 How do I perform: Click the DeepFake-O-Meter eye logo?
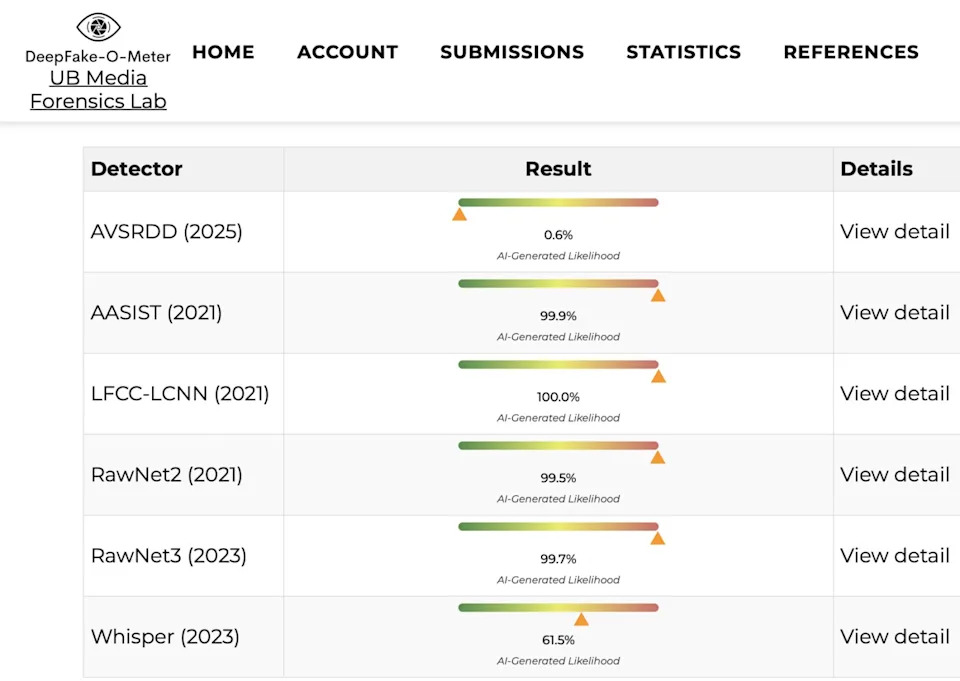[97, 27]
